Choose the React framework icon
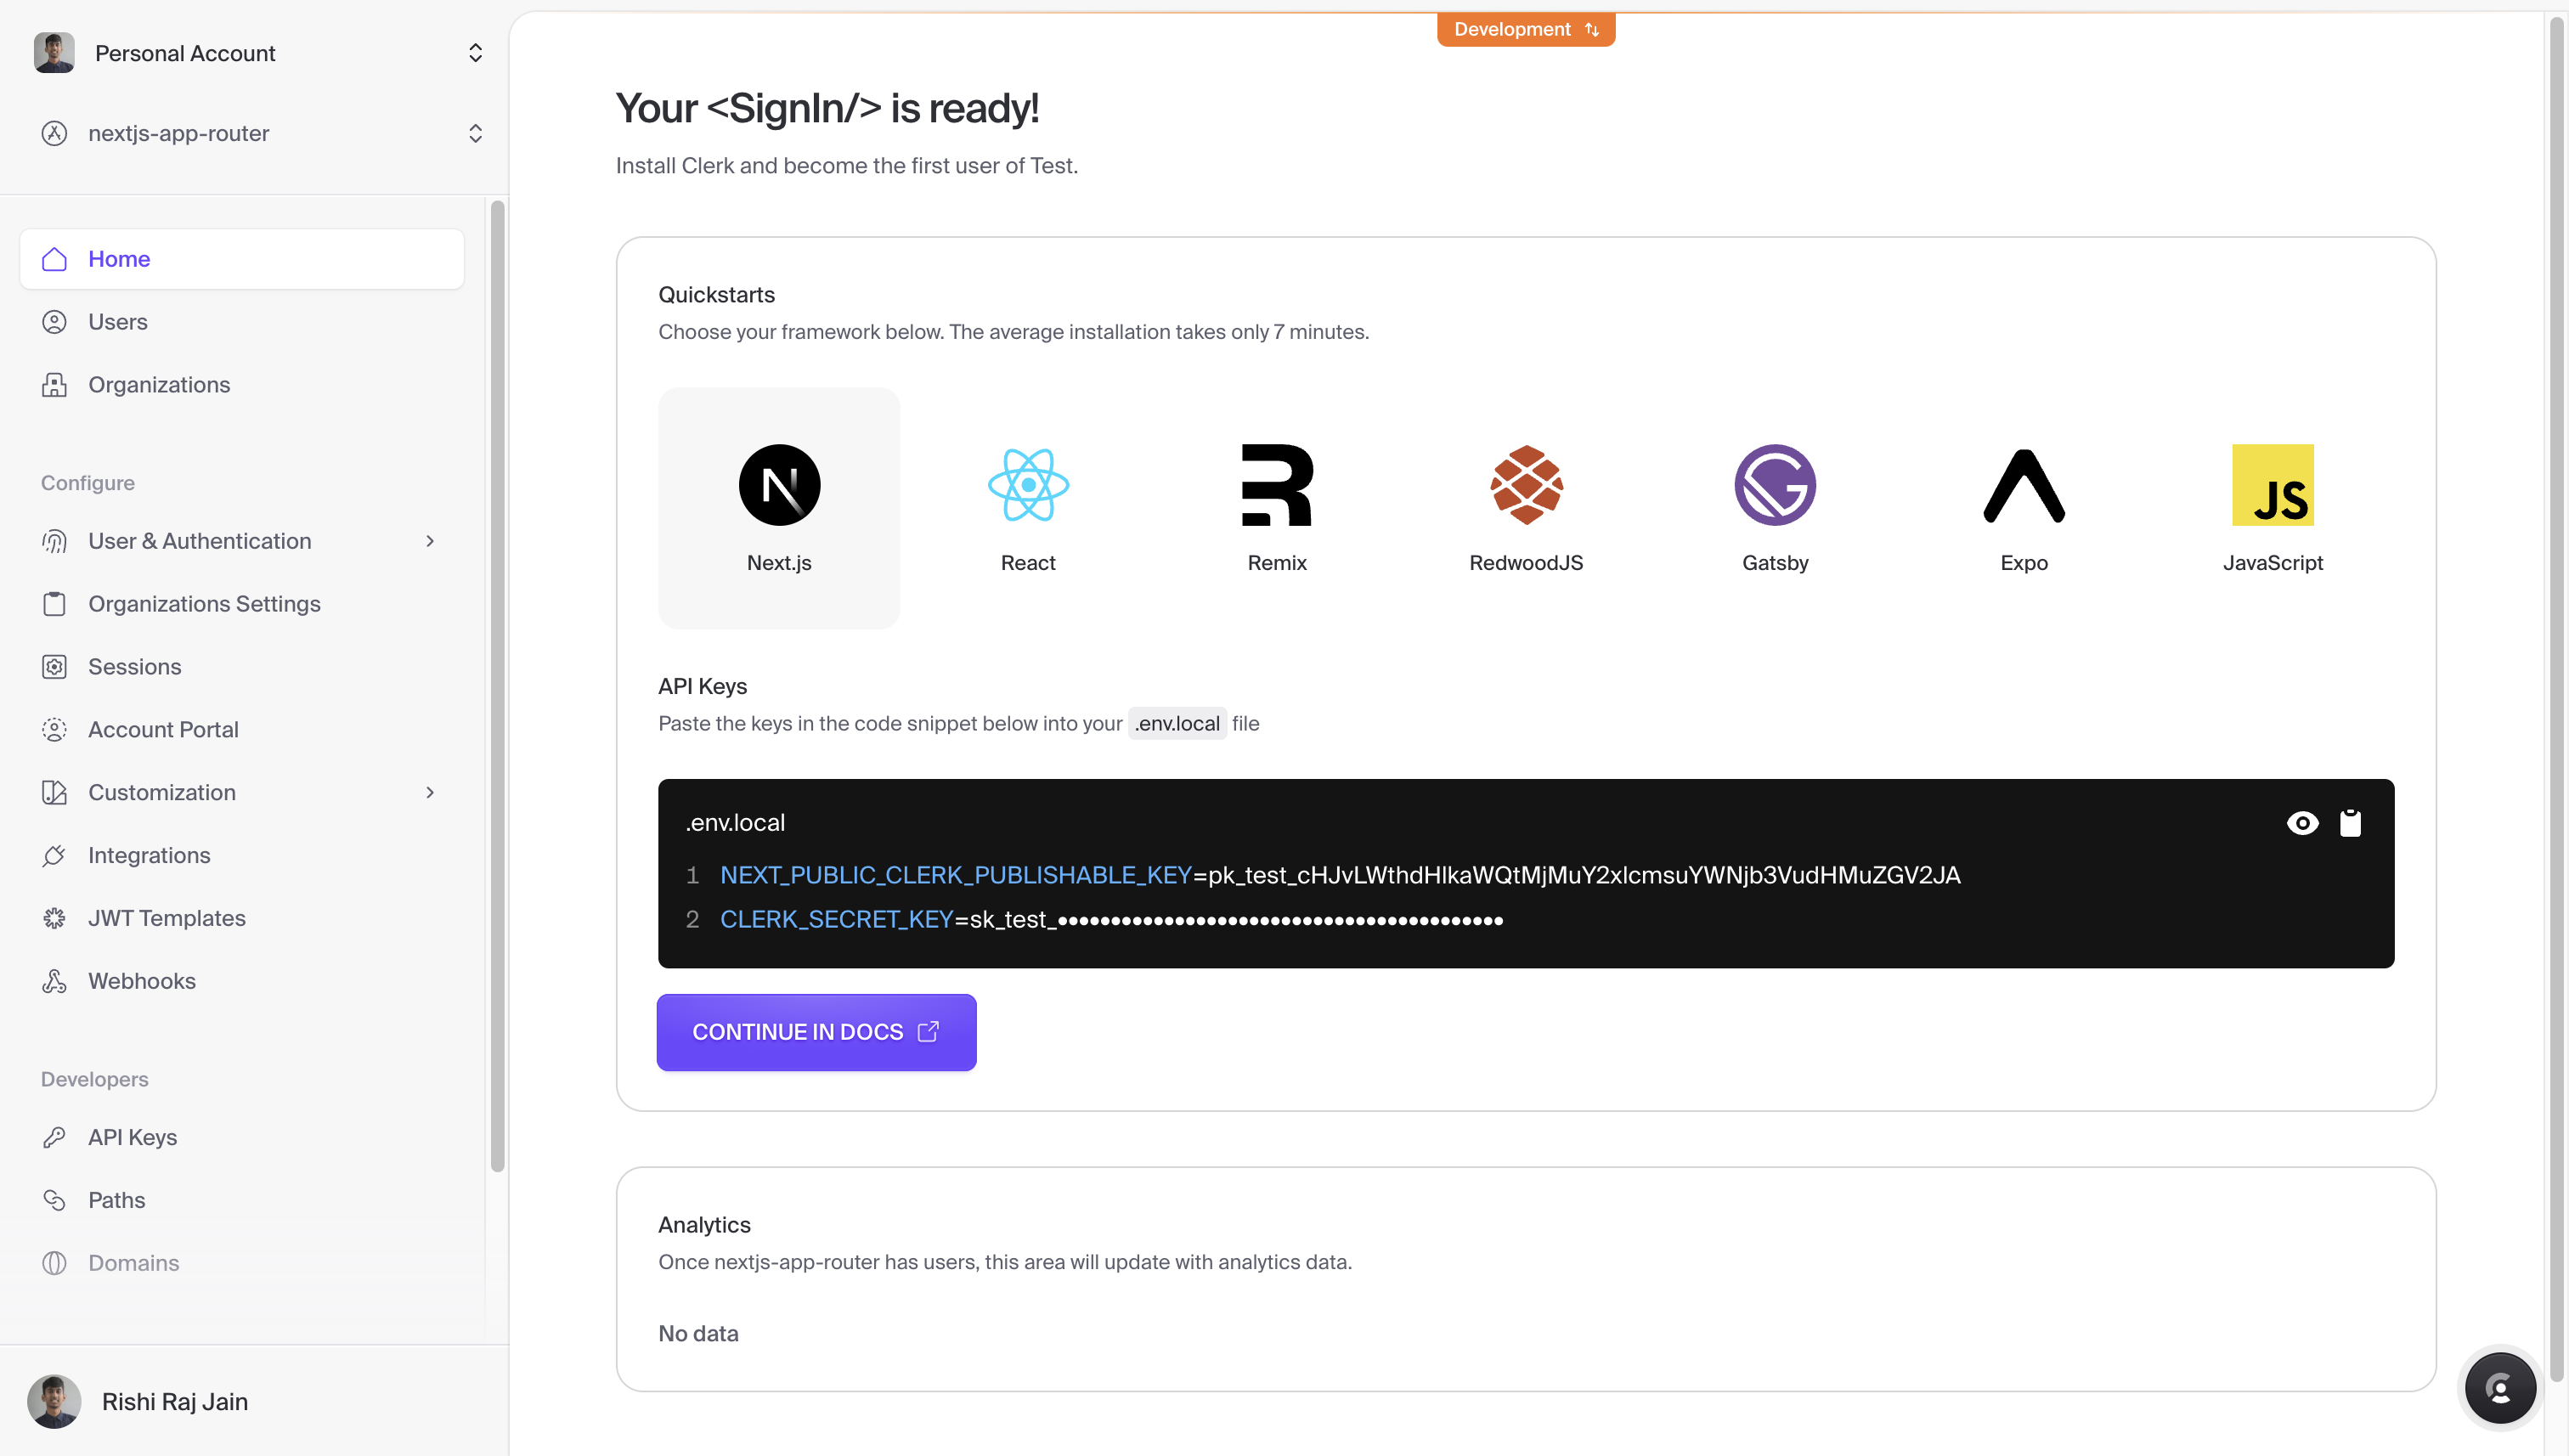2569x1456 pixels. click(x=1028, y=485)
